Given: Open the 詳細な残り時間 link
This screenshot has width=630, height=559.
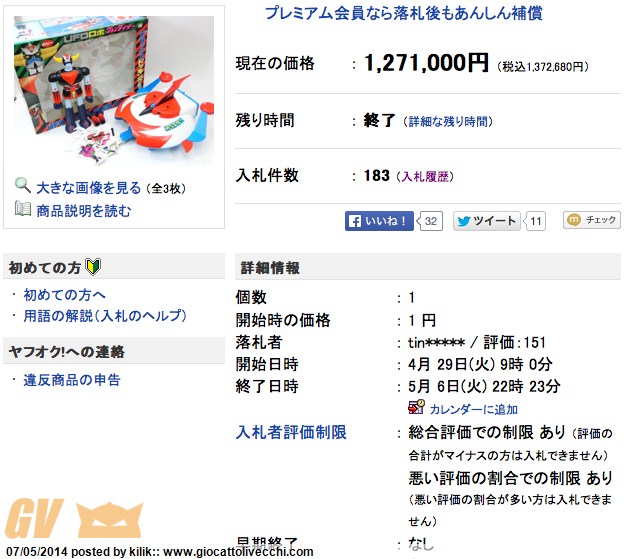Looking at the screenshot, I should point(448,121).
